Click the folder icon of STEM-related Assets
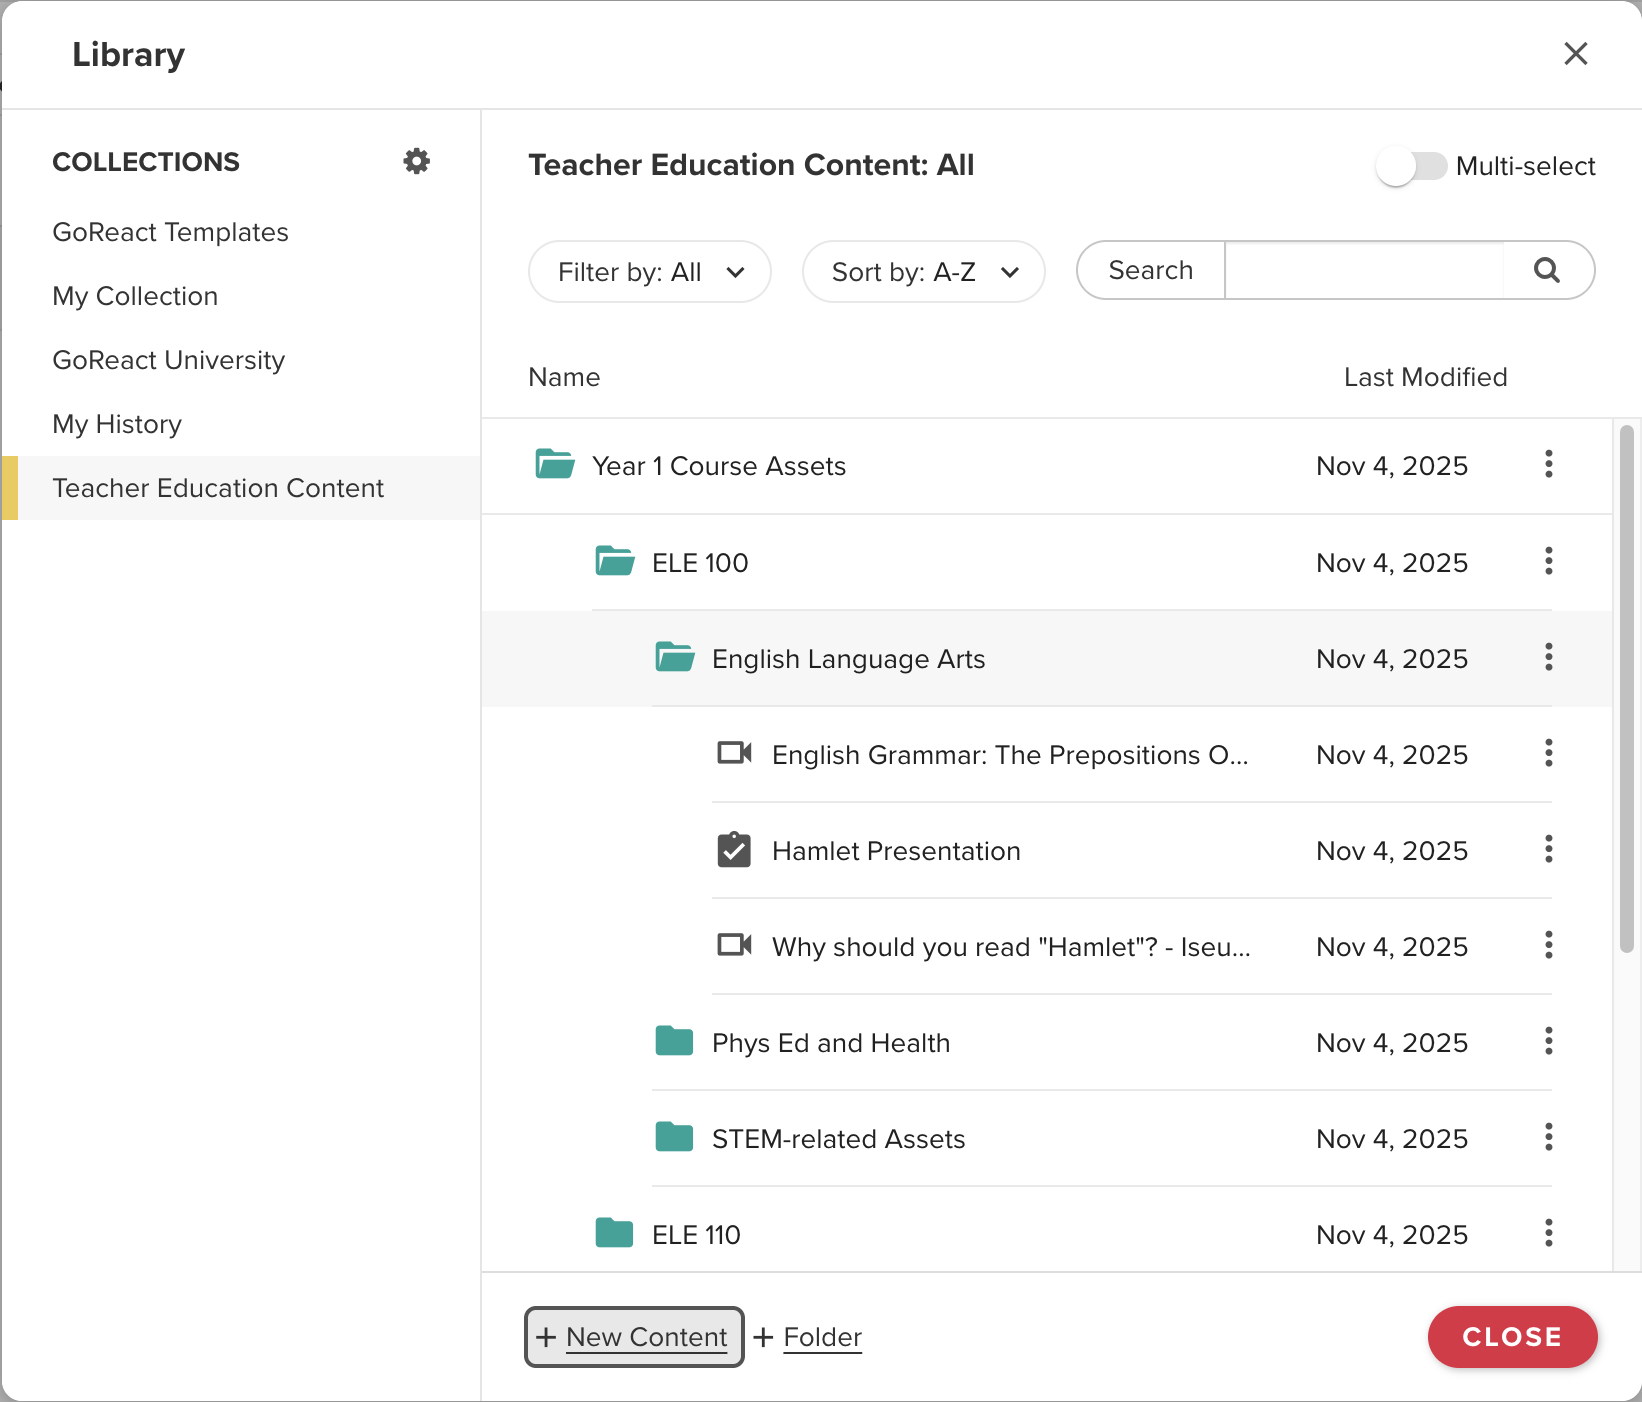1642x1402 pixels. 675,1138
